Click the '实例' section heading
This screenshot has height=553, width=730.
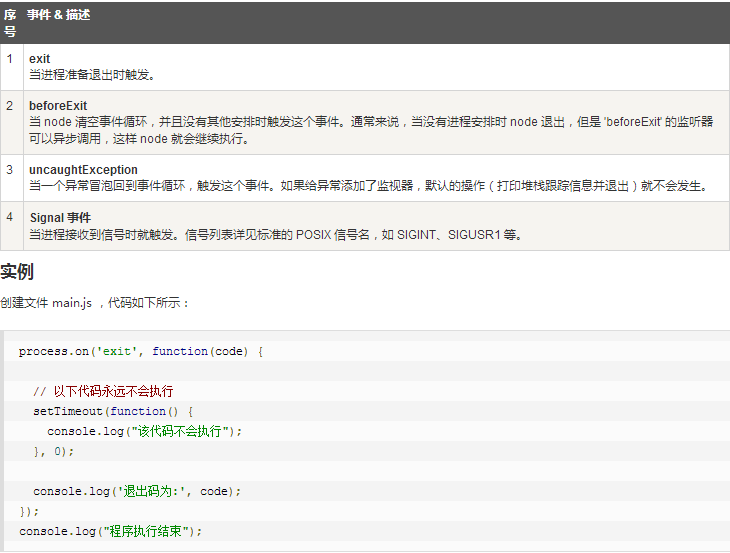pos(17,271)
